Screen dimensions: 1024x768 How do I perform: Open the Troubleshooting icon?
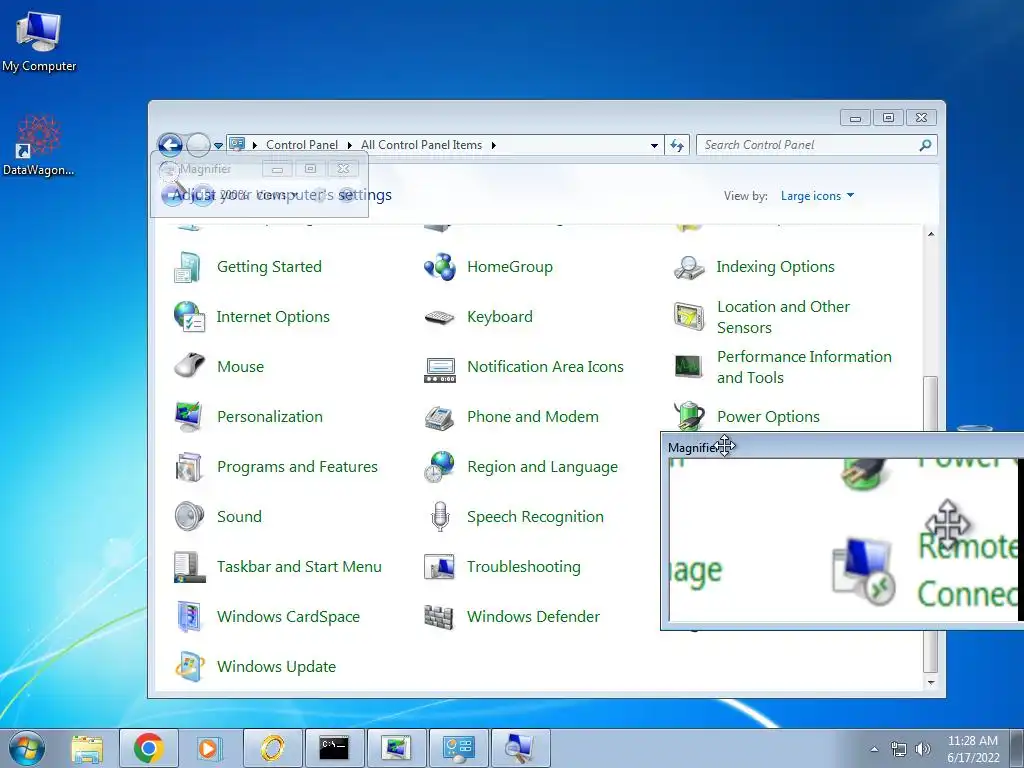coord(440,567)
